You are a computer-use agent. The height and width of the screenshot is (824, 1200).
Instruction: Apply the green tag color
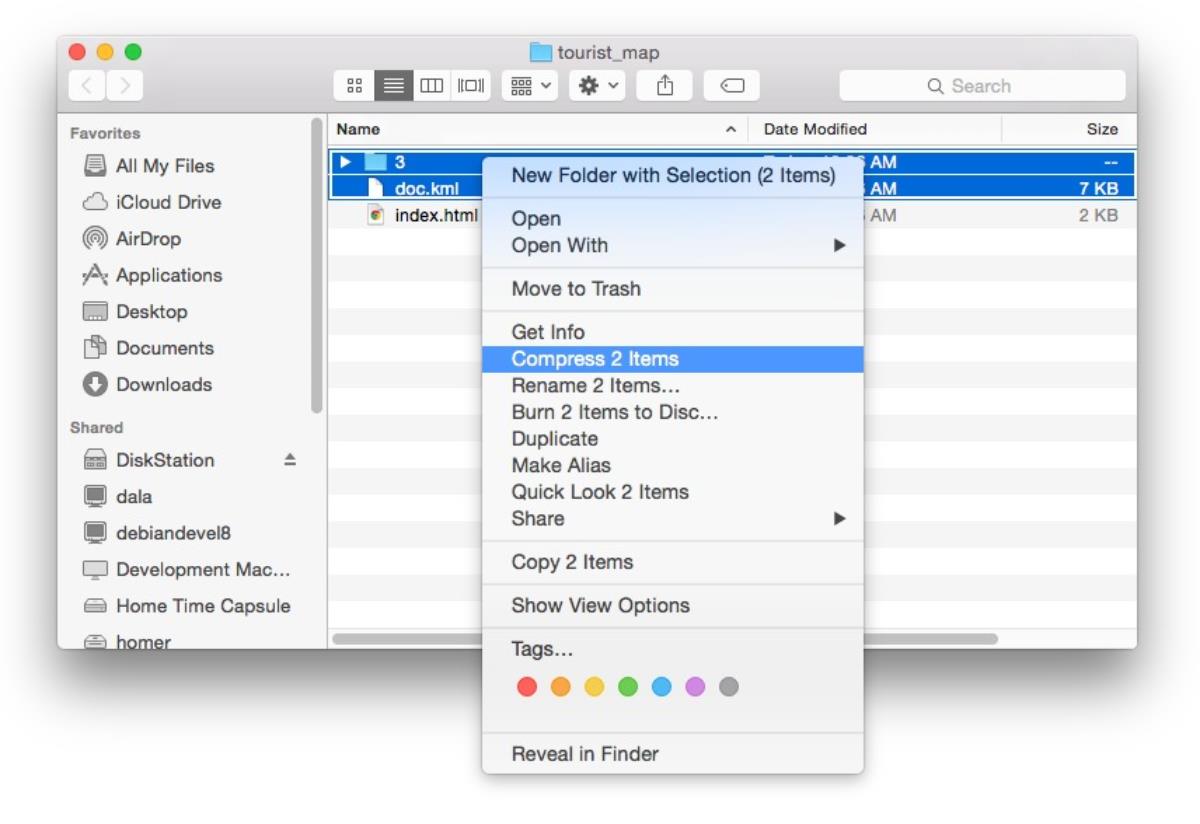[628, 687]
